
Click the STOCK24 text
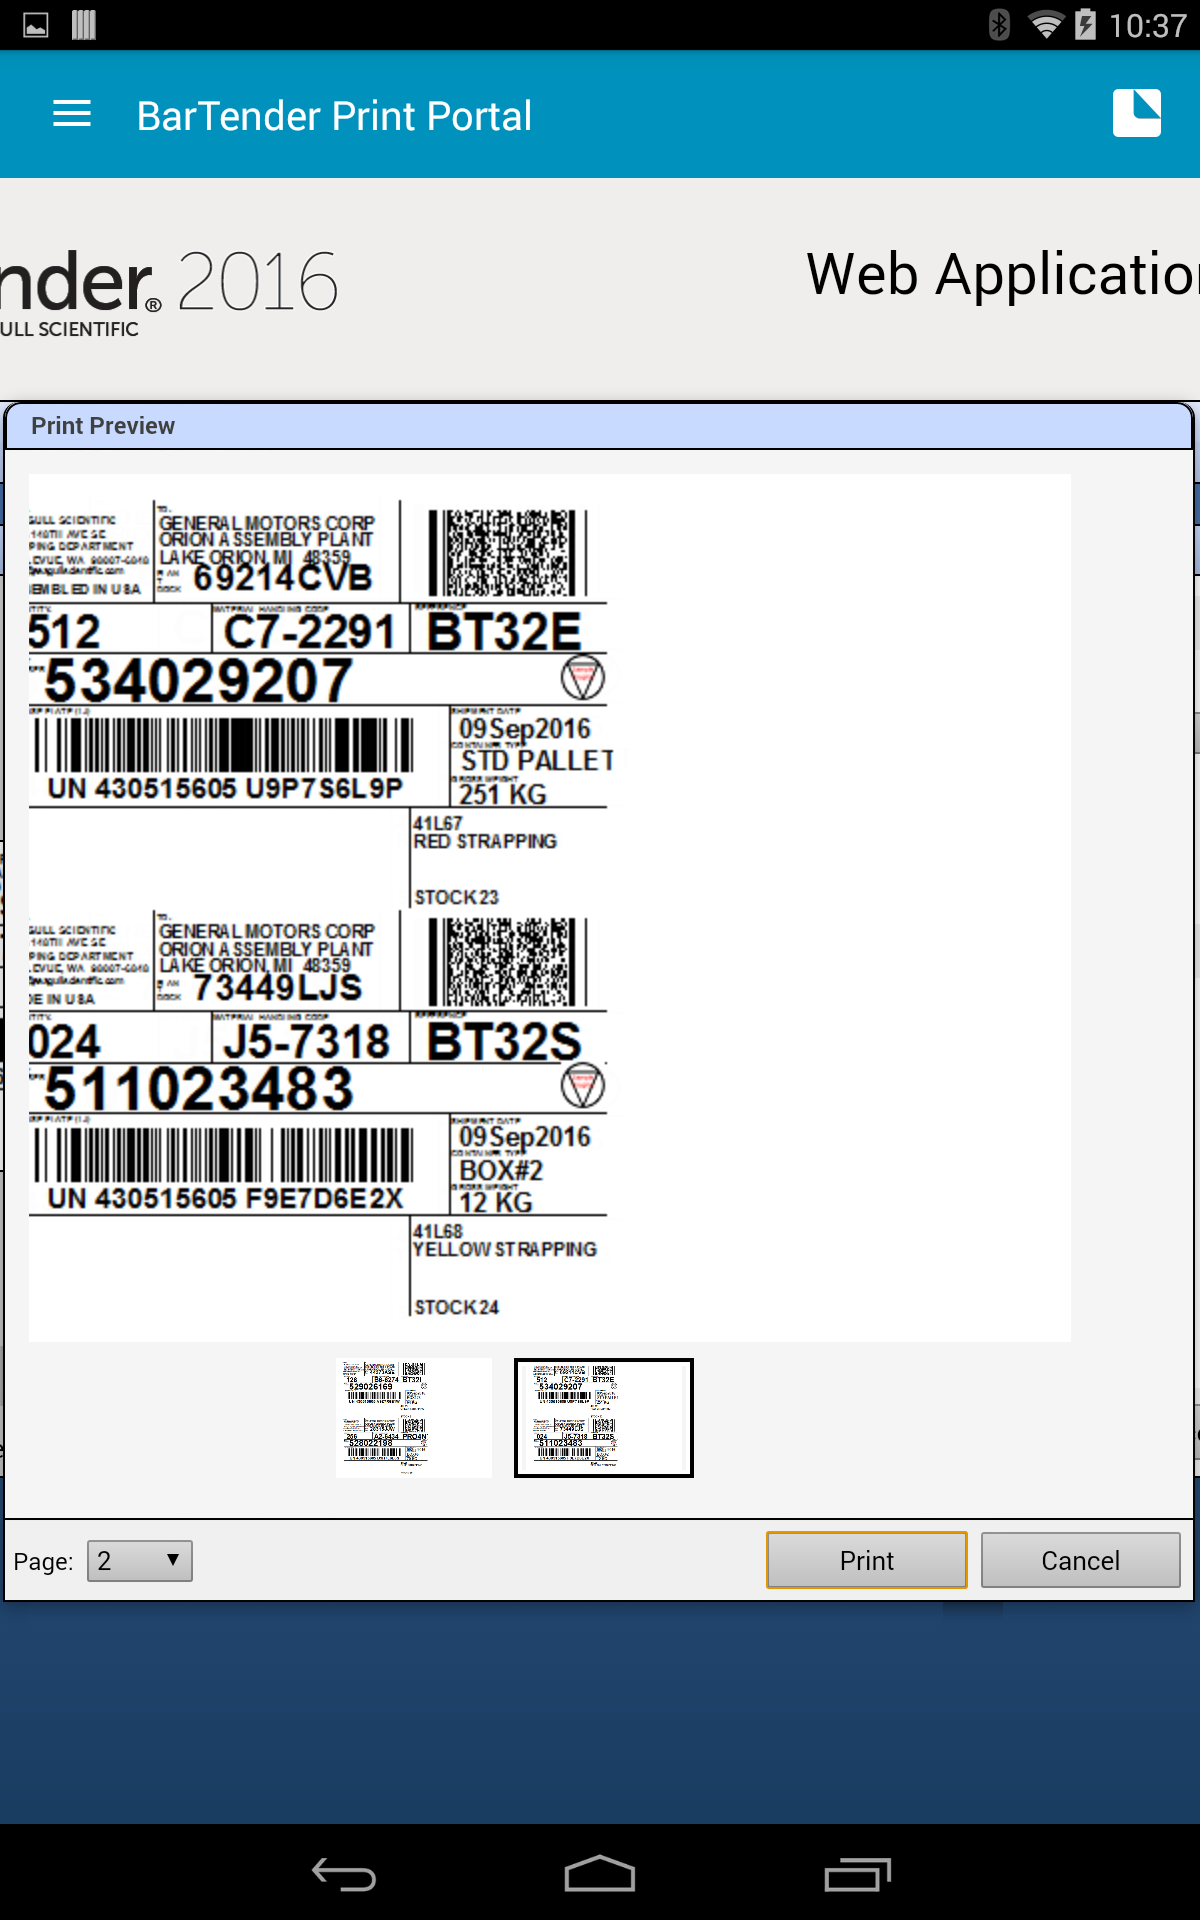(457, 1307)
